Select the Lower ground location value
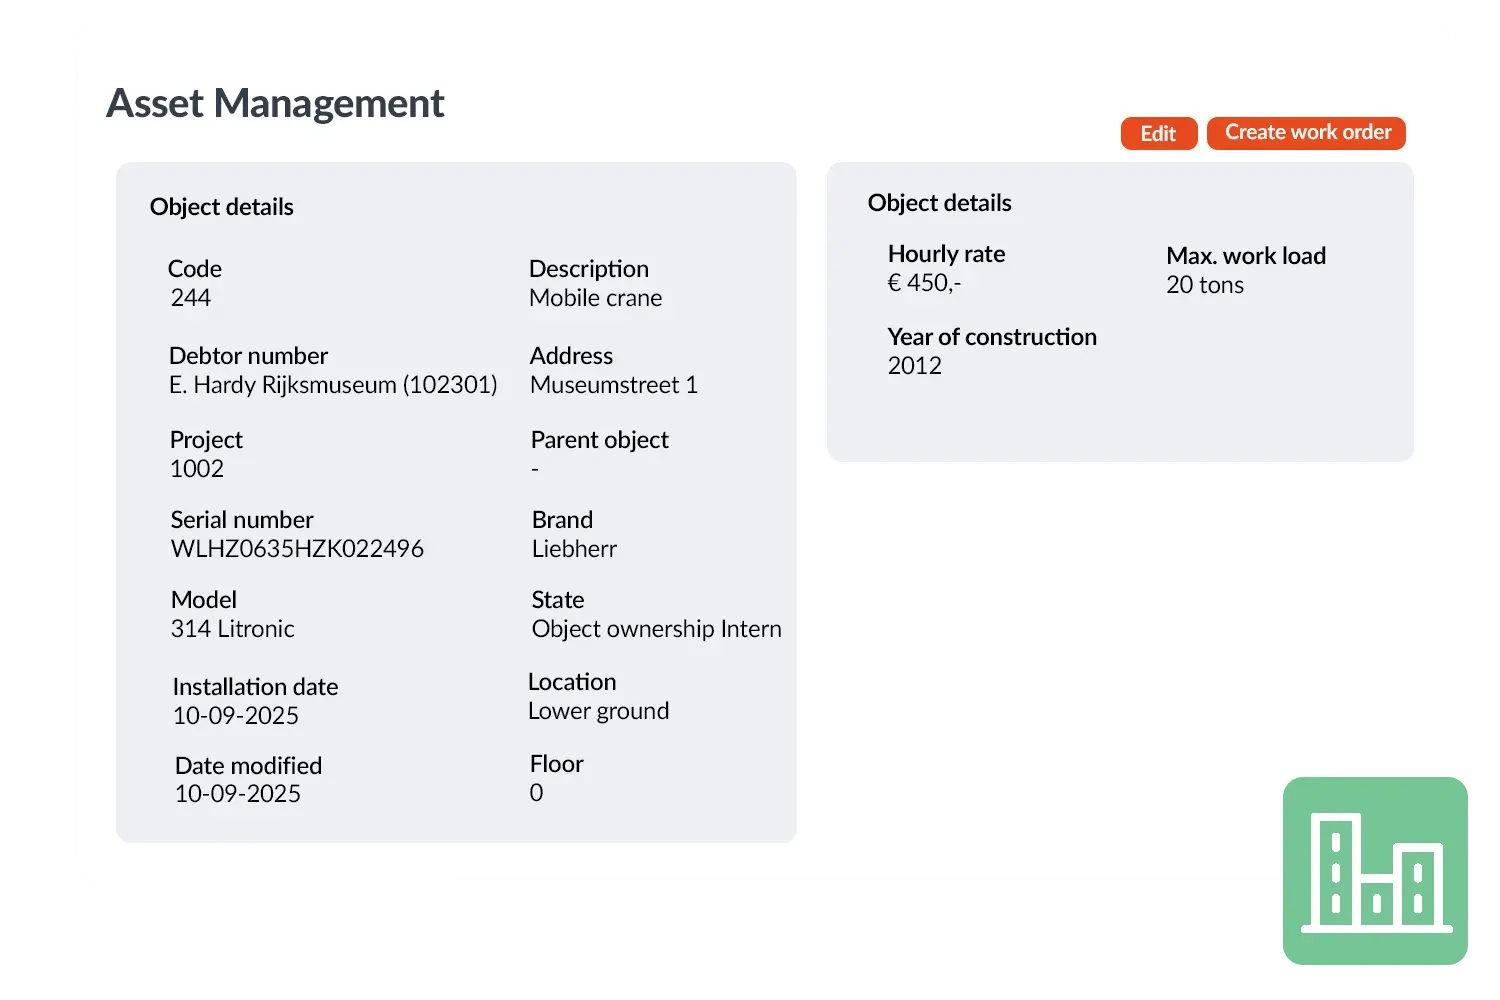The image size is (1500, 1000). 598,711
